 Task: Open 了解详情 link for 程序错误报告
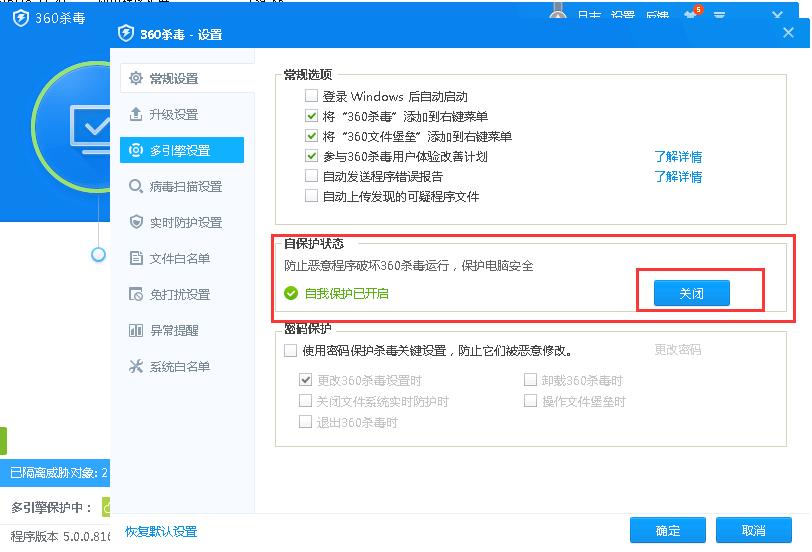tap(678, 177)
